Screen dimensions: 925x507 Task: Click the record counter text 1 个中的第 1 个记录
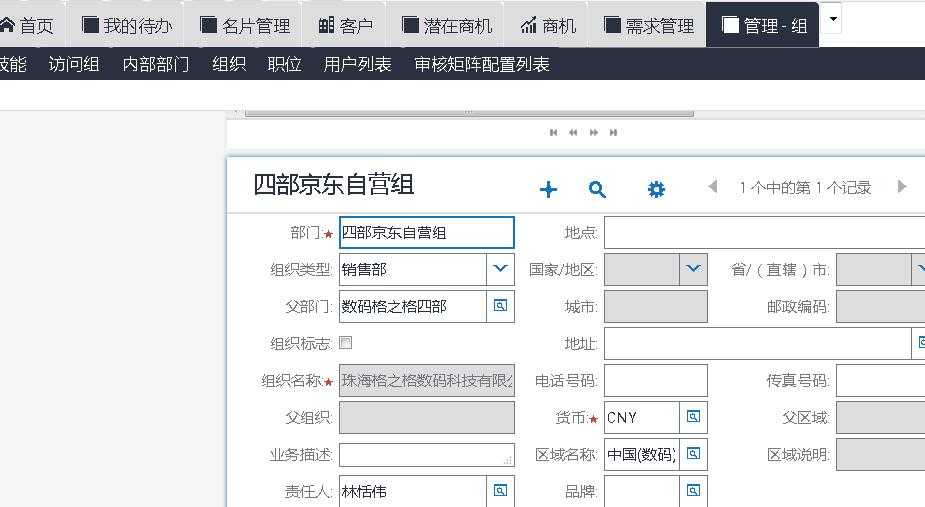click(805, 187)
